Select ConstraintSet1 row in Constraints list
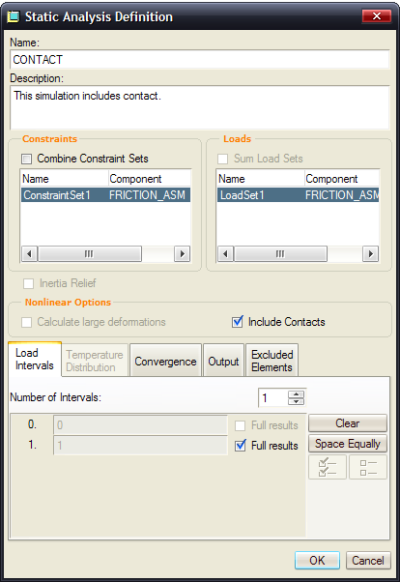The width and height of the screenshot is (400, 582). (106, 195)
